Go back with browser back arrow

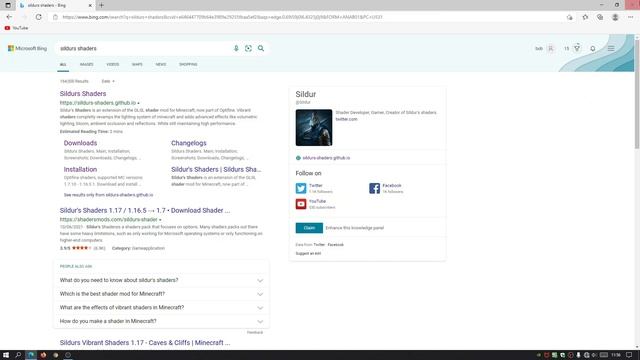coord(9,17)
